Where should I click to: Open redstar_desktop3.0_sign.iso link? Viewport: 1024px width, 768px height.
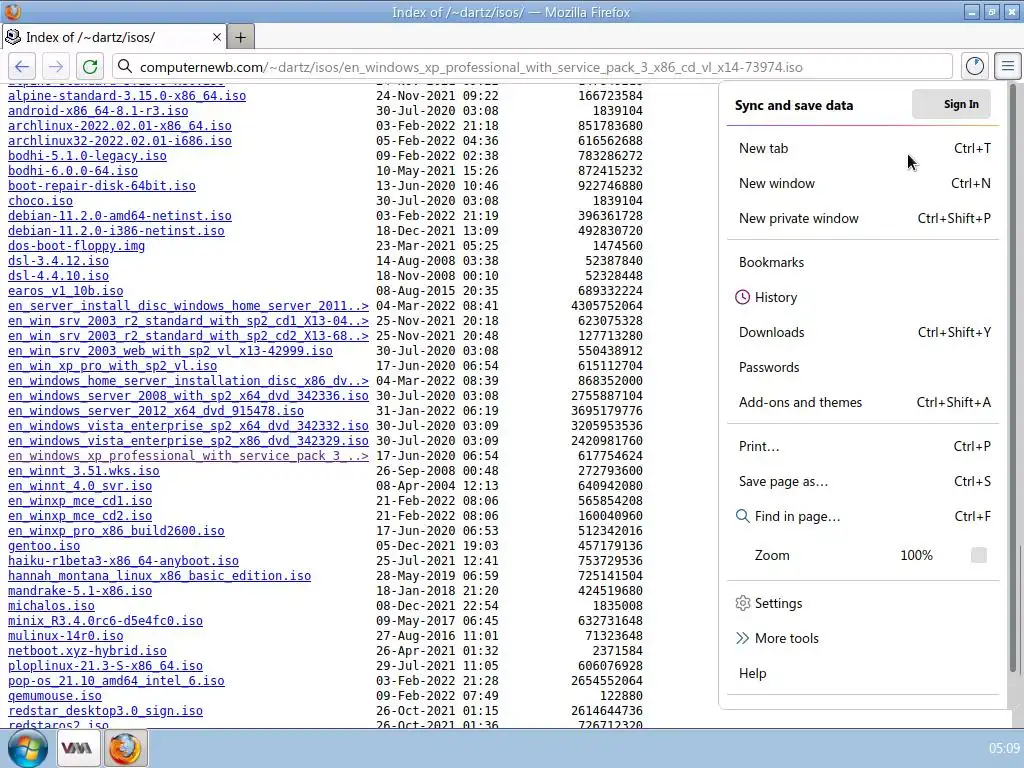(105, 712)
